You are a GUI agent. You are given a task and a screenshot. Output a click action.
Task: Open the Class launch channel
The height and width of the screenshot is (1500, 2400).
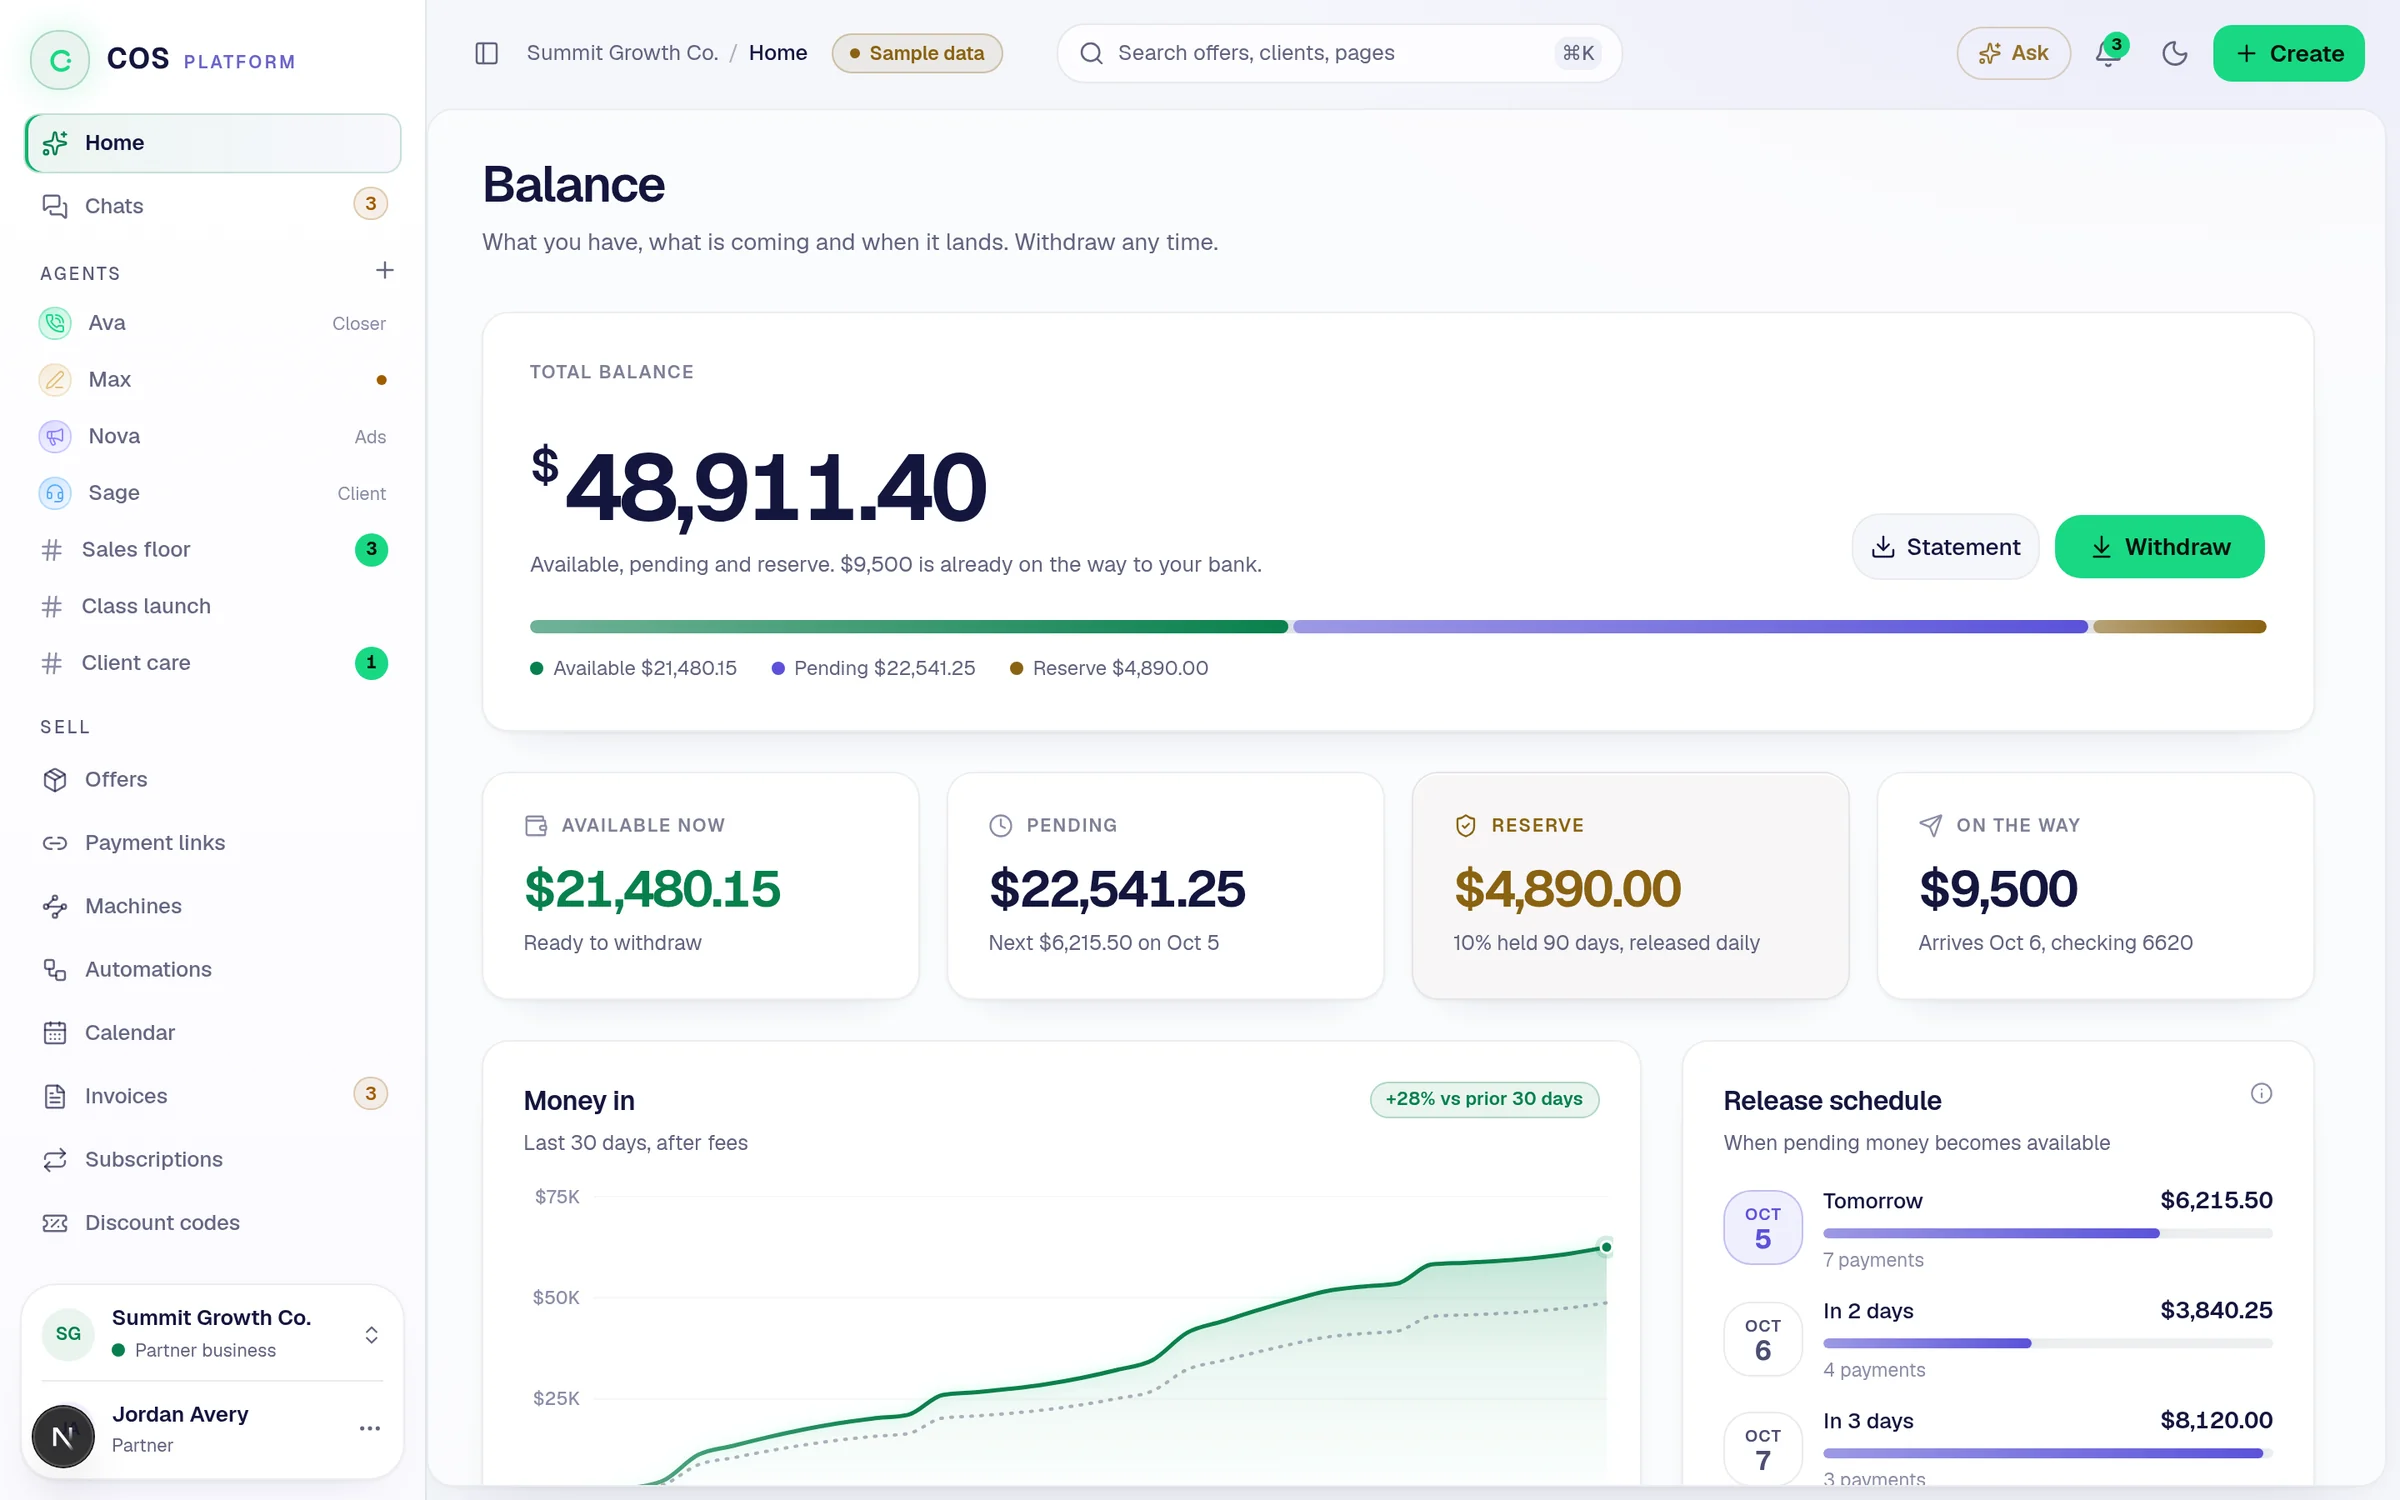(x=213, y=606)
